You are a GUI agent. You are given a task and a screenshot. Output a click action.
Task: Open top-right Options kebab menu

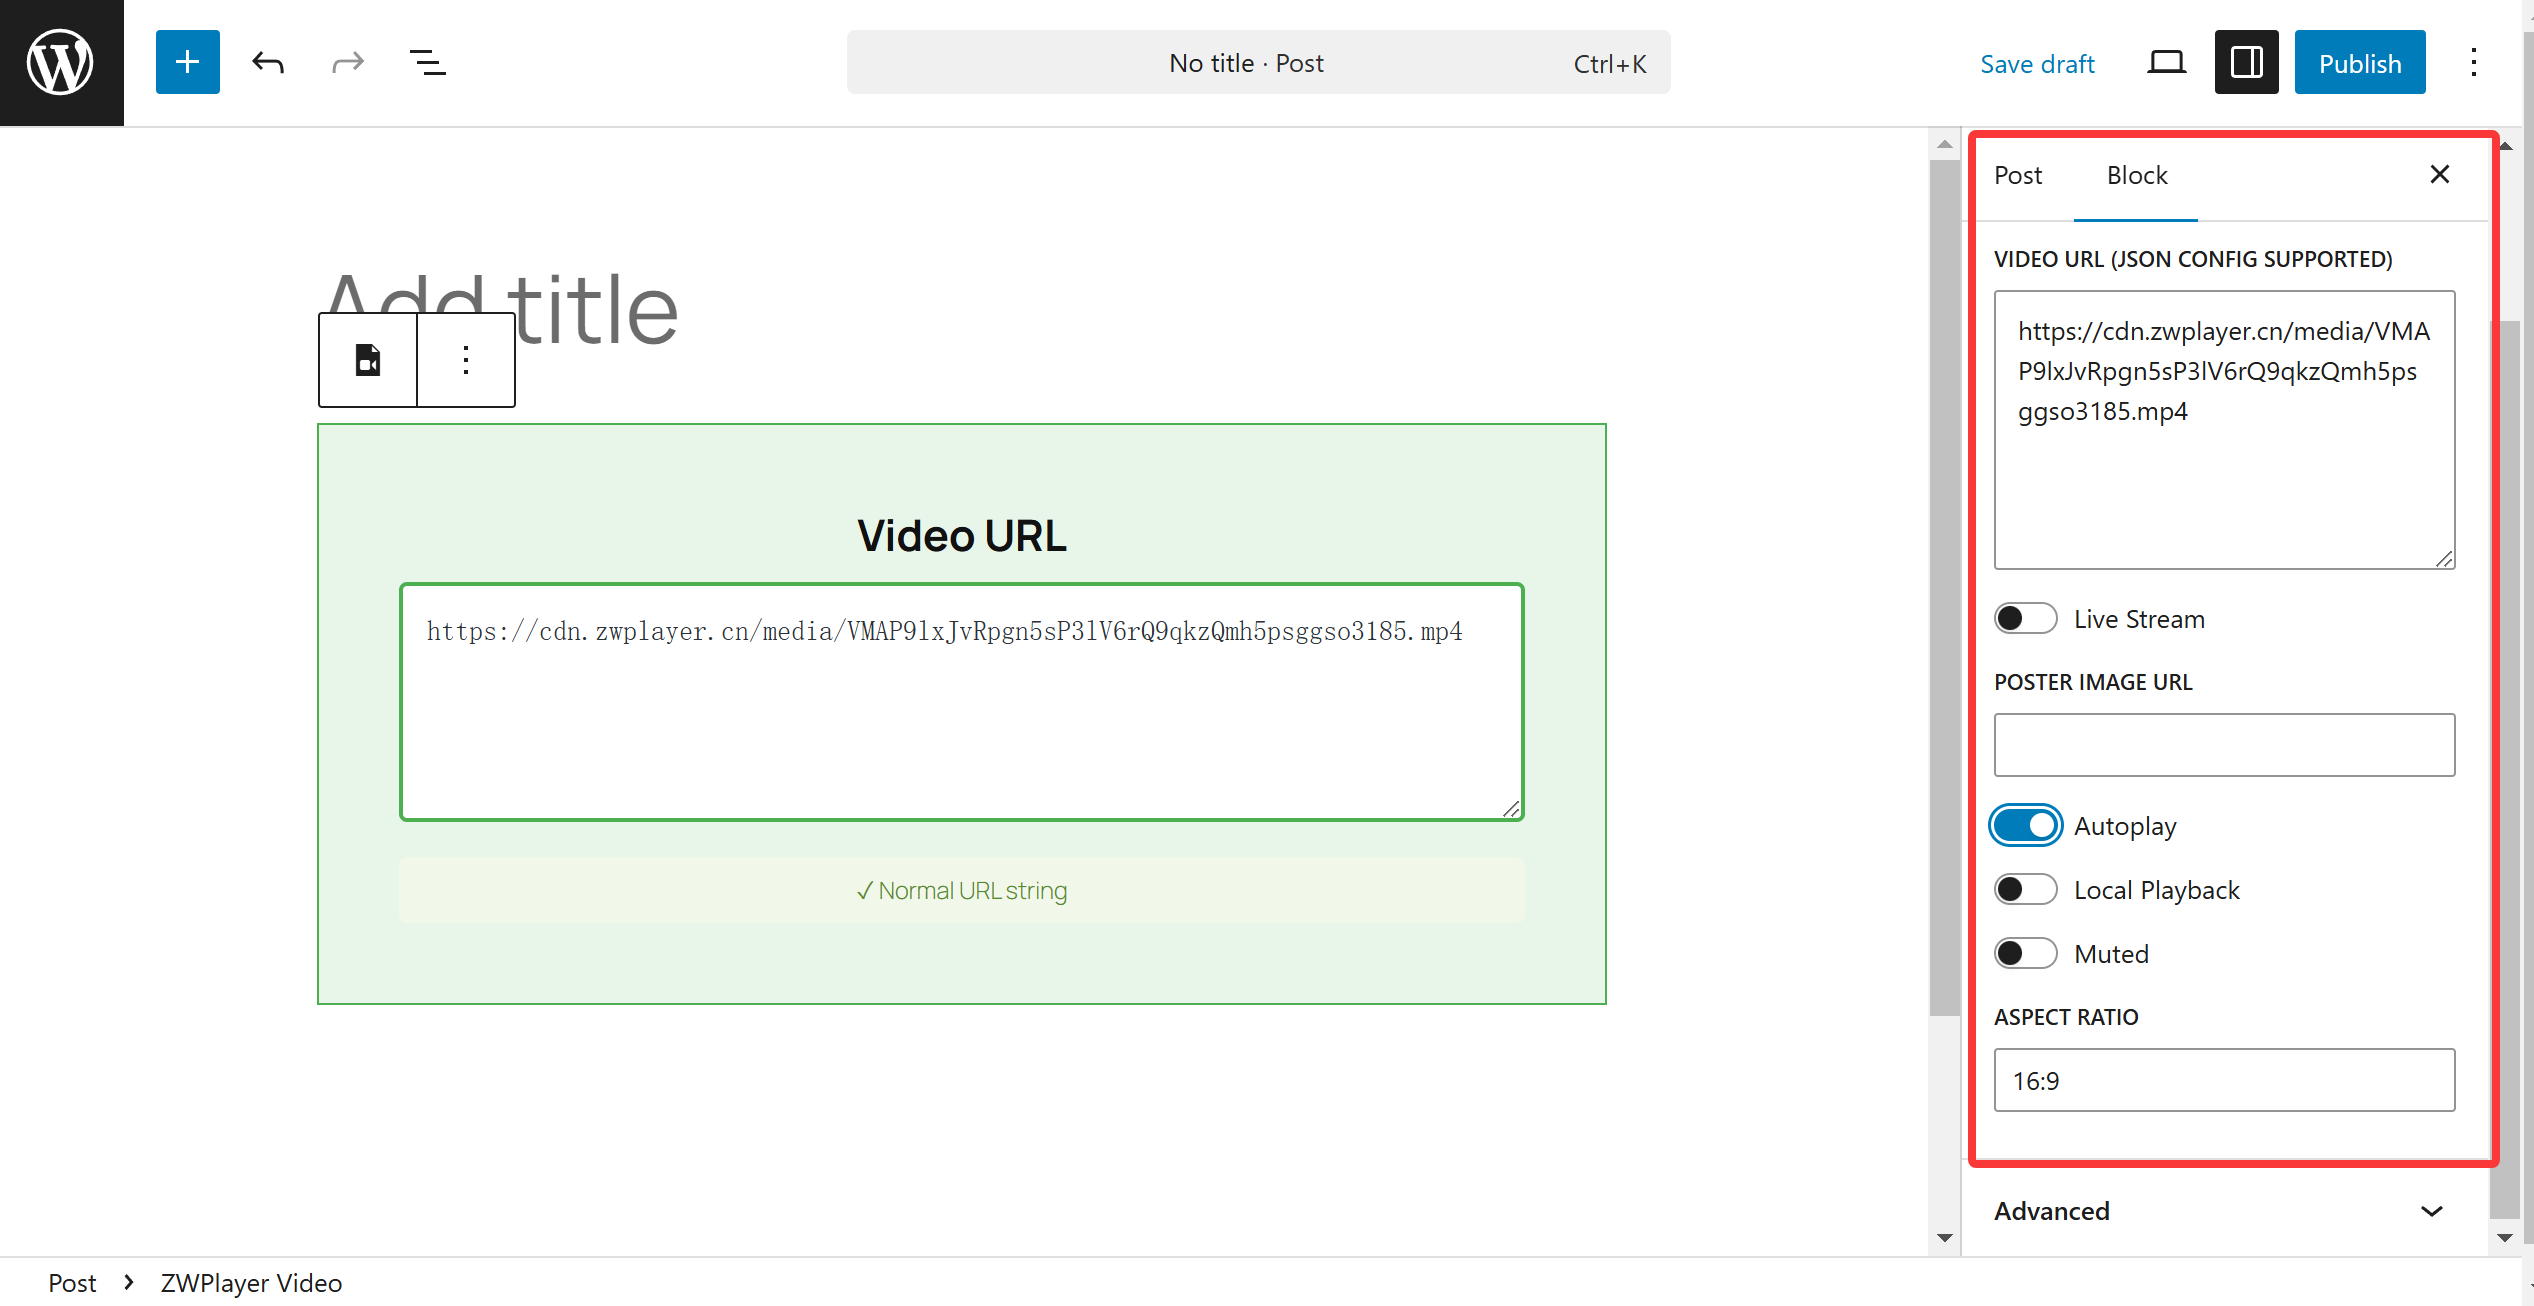tap(2473, 63)
